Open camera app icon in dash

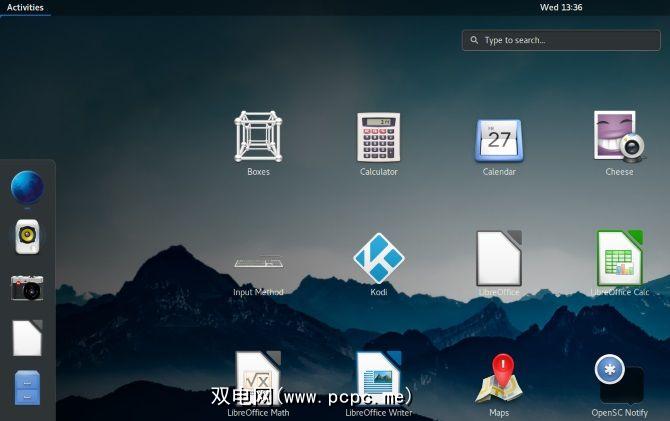[27, 288]
